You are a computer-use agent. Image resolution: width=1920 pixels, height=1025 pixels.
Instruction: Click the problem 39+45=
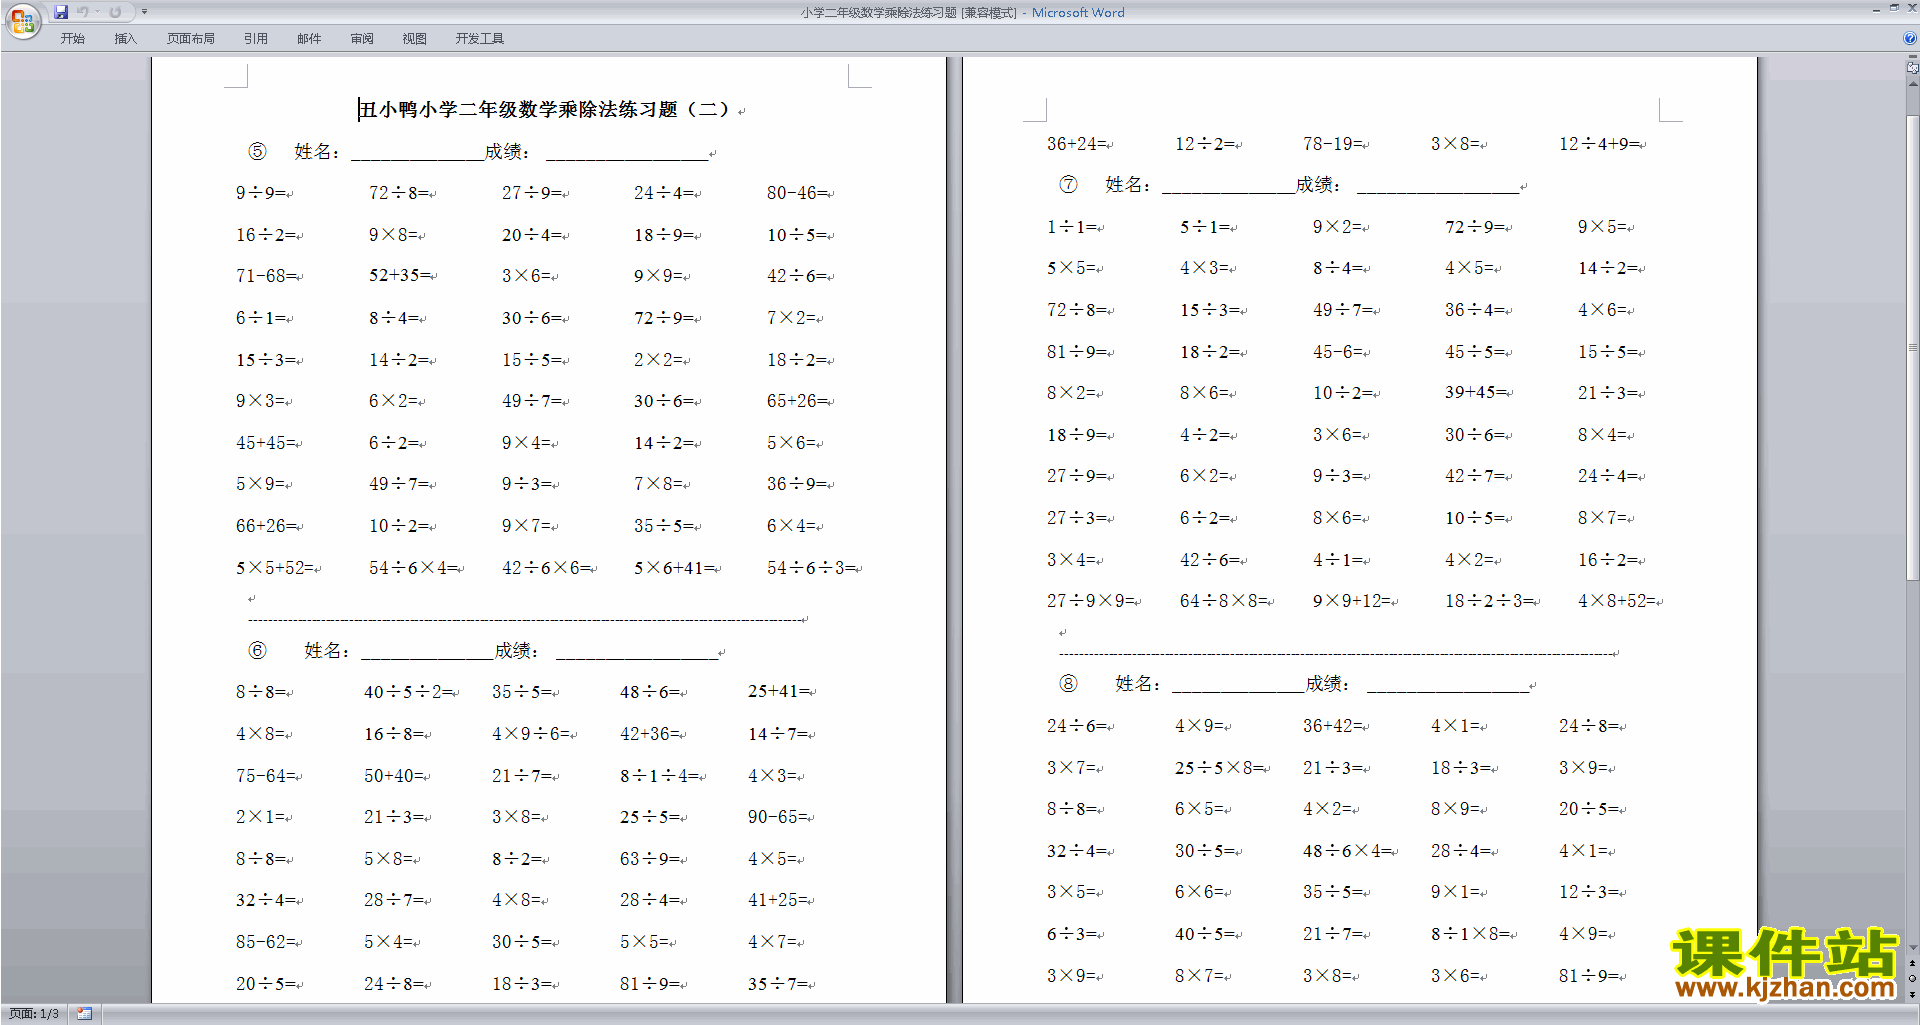pos(1476,393)
